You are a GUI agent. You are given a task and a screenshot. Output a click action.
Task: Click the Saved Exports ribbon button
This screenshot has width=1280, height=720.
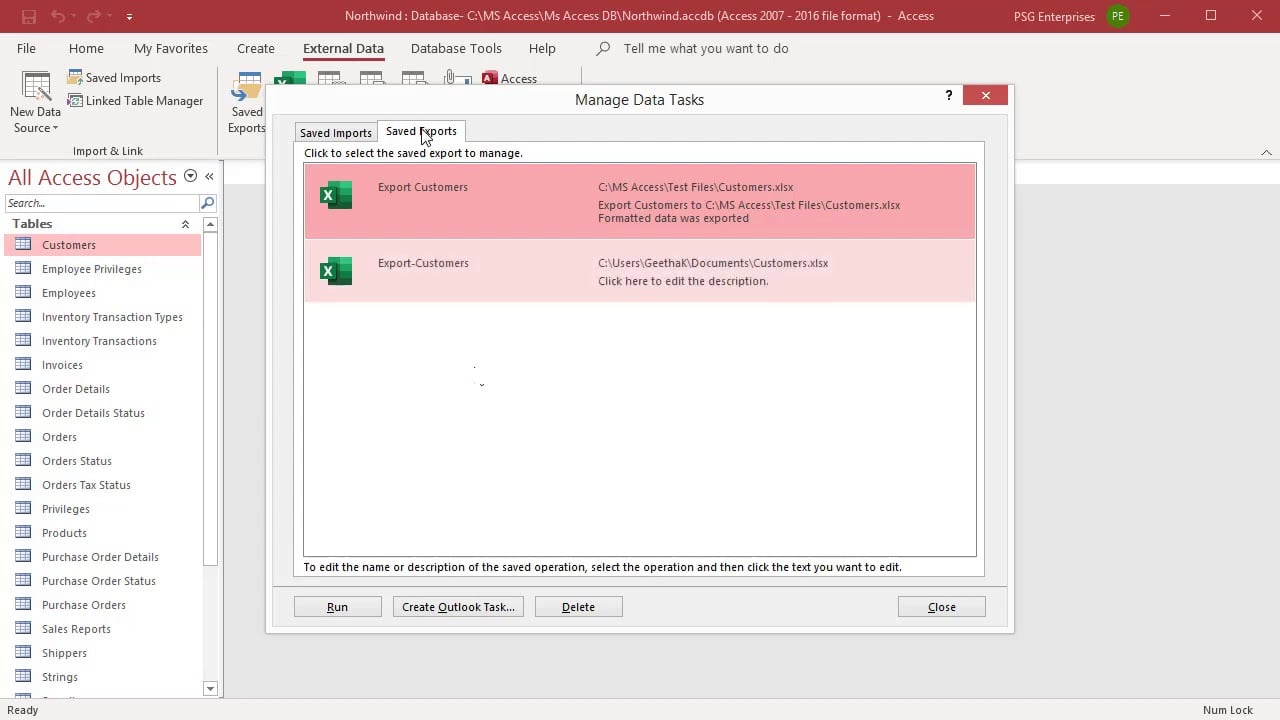tap(246, 104)
